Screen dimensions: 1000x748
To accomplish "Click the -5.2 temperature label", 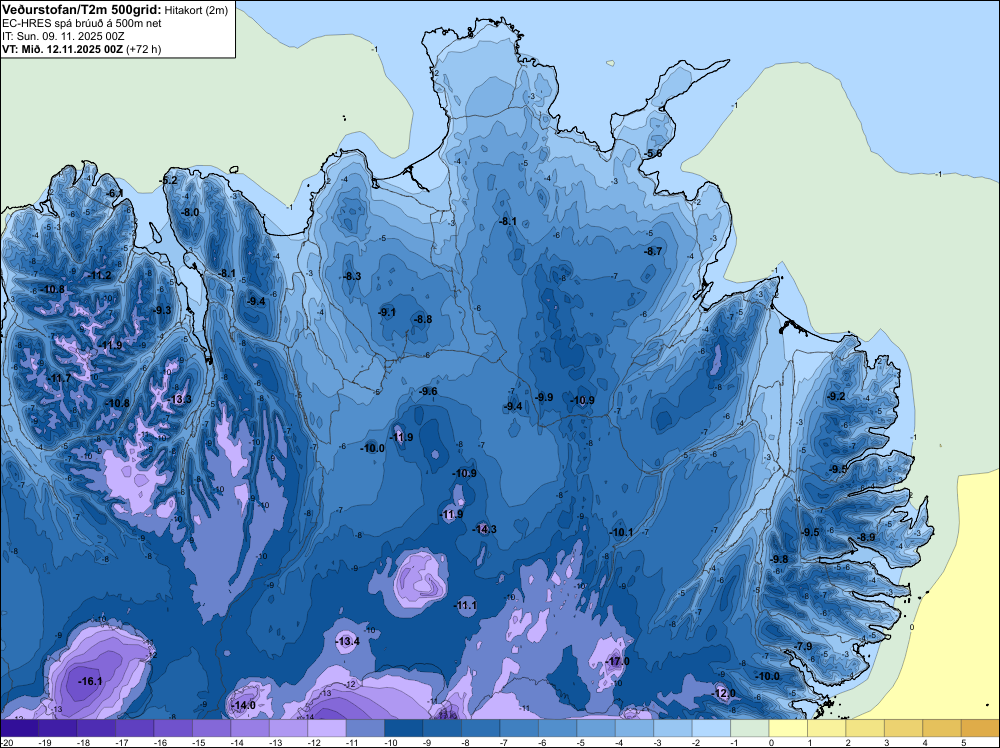I will point(168,180).
